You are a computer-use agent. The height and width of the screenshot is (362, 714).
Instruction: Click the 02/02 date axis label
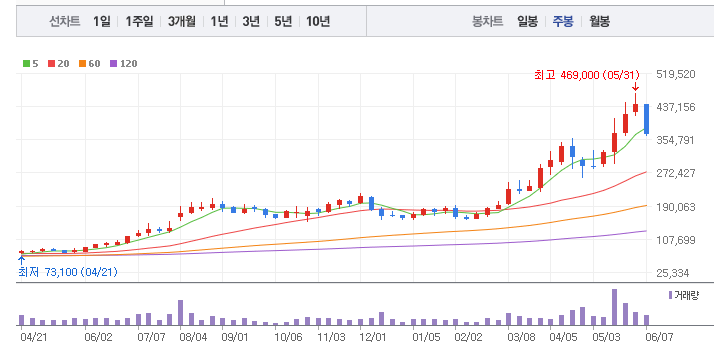(x=468, y=337)
